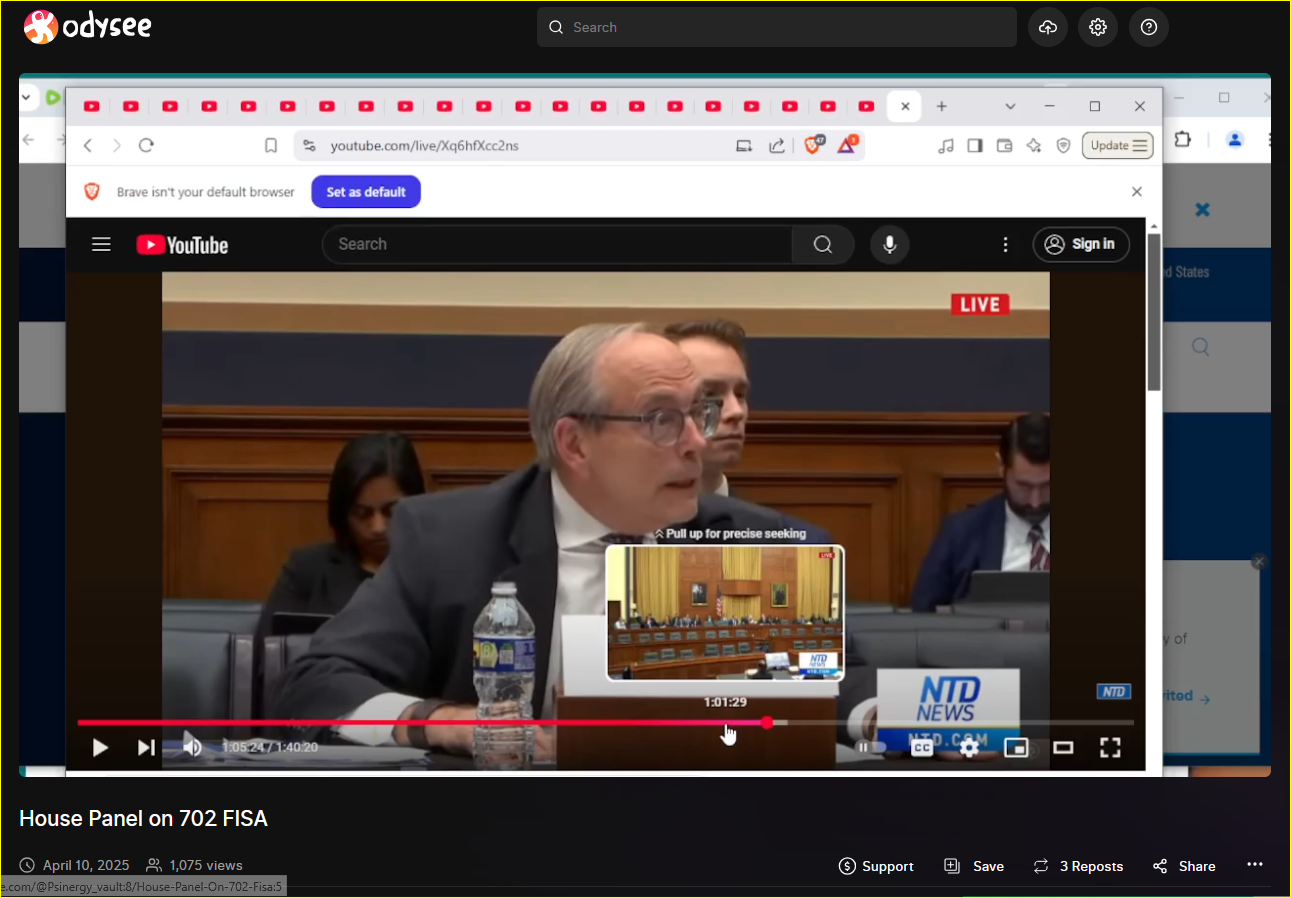Click the Brave page vertical scrollbar

[1154, 312]
